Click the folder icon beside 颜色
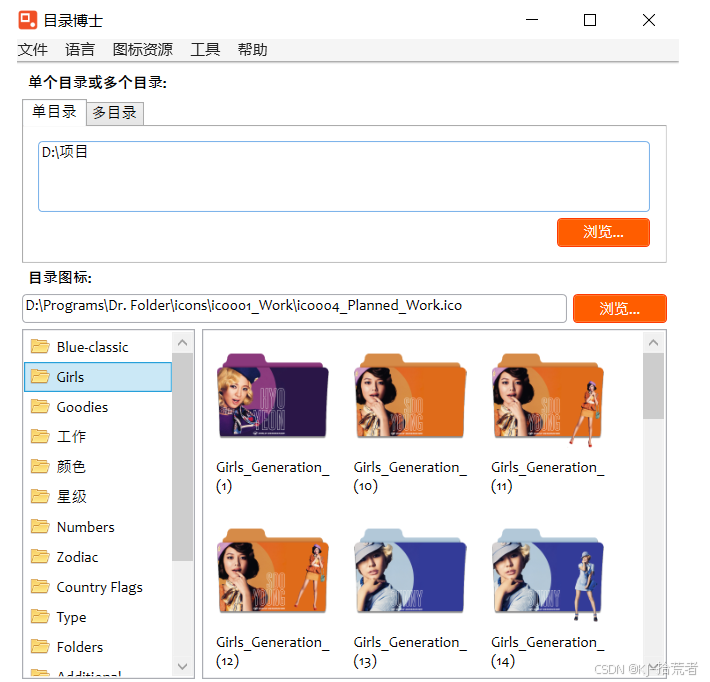The height and width of the screenshot is (682, 710). click(x=40, y=466)
